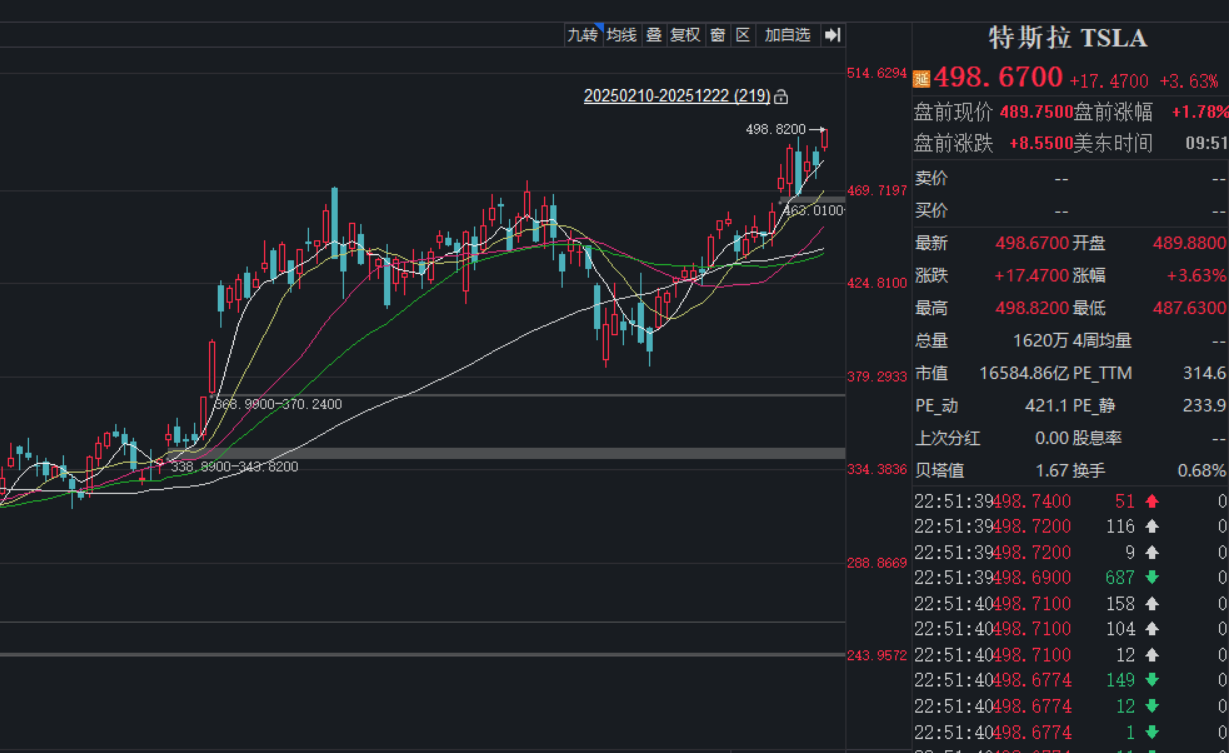Screen dimensions: 1229x753
Task: Collapse side panel with arrow-to-bar icon
Action: [832, 35]
